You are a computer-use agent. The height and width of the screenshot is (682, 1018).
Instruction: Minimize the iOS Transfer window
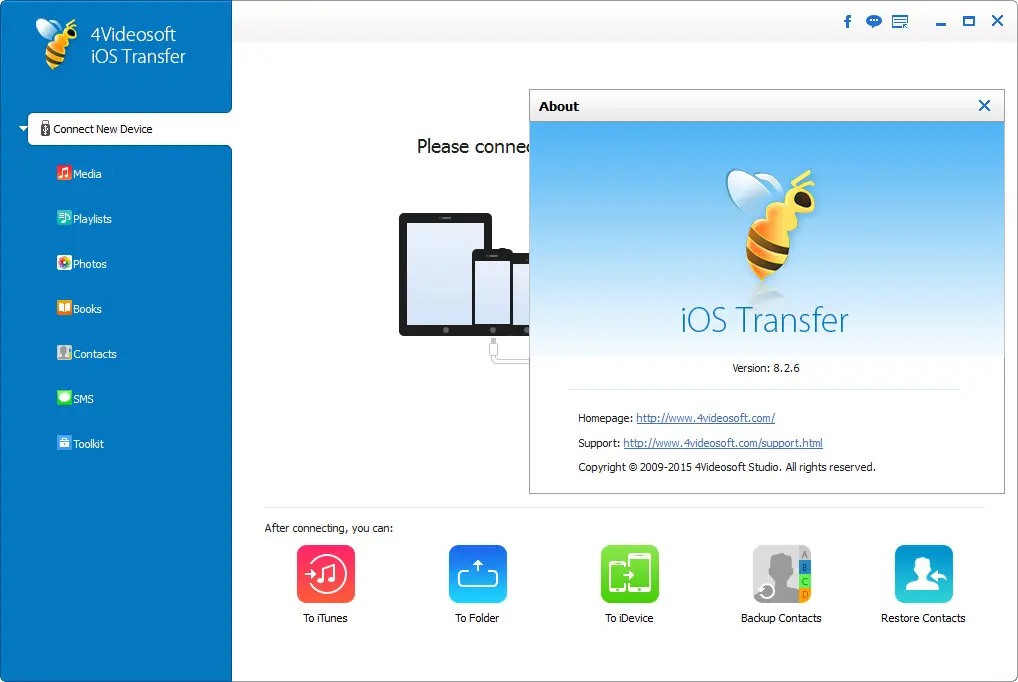point(941,24)
